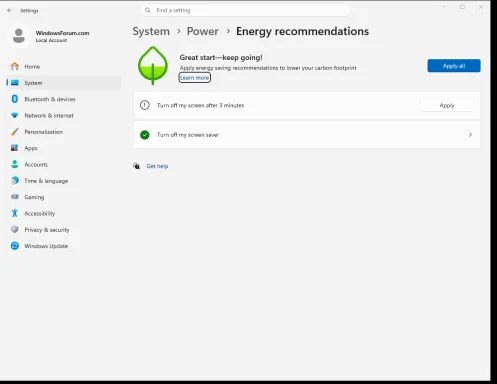
Task: Open the Home settings page
Action: (63, 66)
